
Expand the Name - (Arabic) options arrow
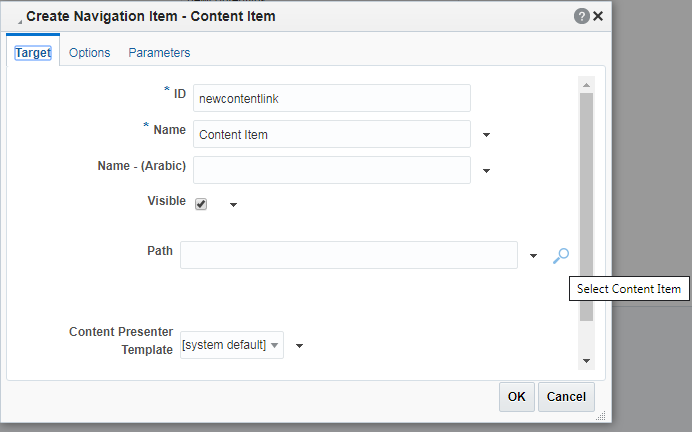click(486, 171)
